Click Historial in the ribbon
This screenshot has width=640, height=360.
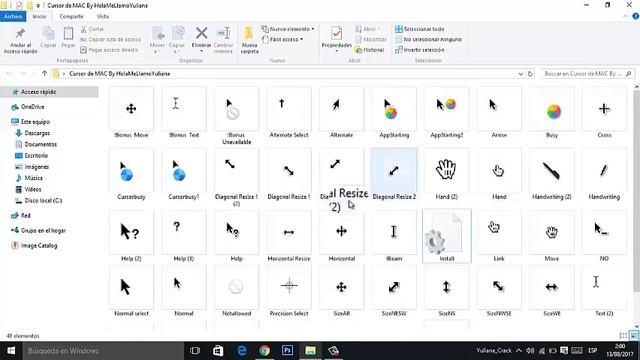click(369, 50)
